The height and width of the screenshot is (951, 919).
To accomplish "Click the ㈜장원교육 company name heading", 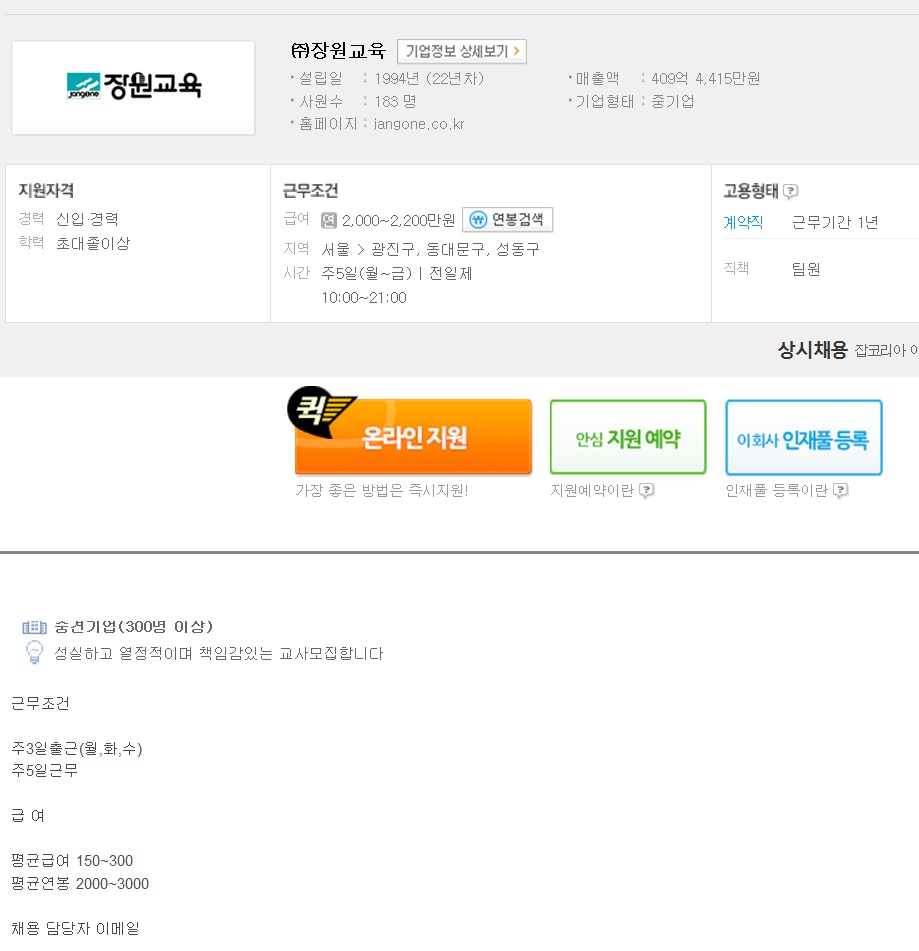I will click(338, 51).
